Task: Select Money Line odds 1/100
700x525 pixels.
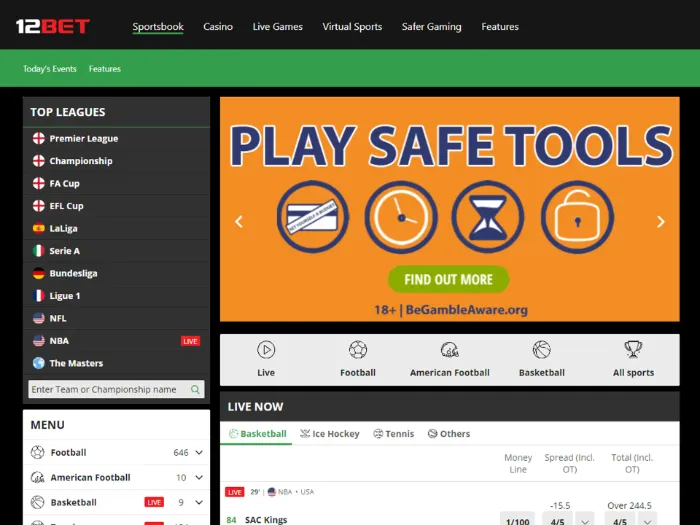Action: pos(517,521)
